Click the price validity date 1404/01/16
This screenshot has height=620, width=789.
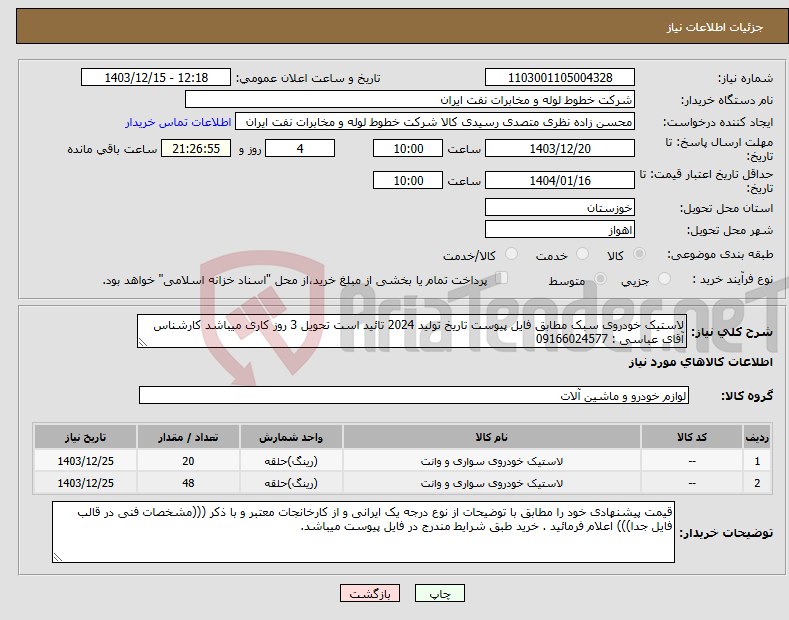coord(560,180)
